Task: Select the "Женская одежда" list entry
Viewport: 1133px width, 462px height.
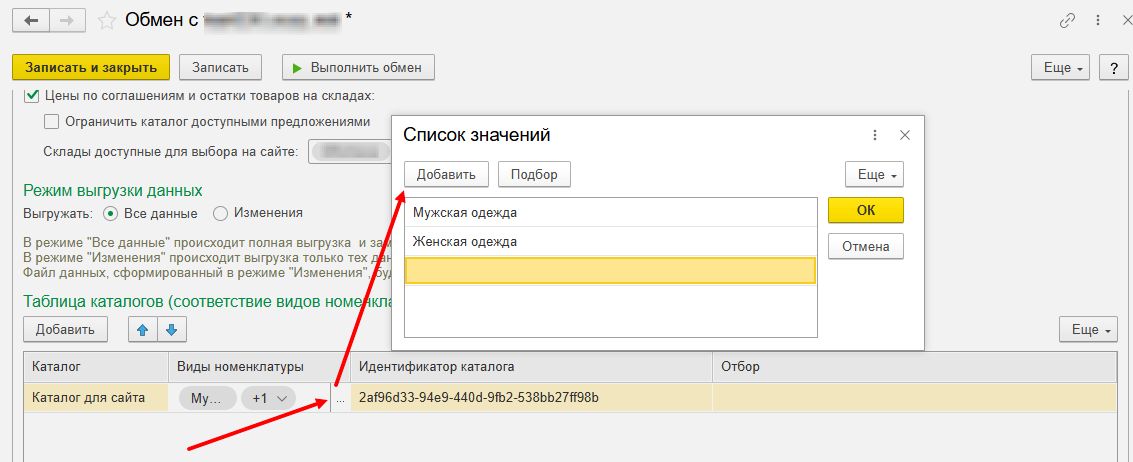Action: pos(610,241)
